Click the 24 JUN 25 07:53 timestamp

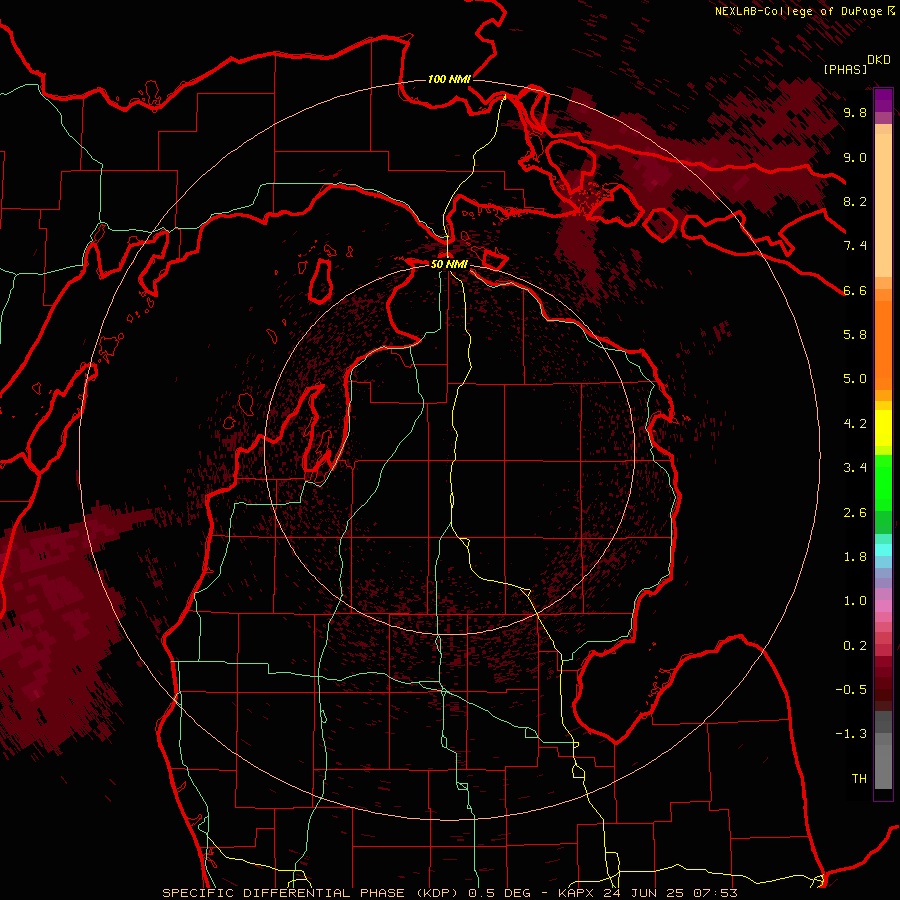coord(670,893)
